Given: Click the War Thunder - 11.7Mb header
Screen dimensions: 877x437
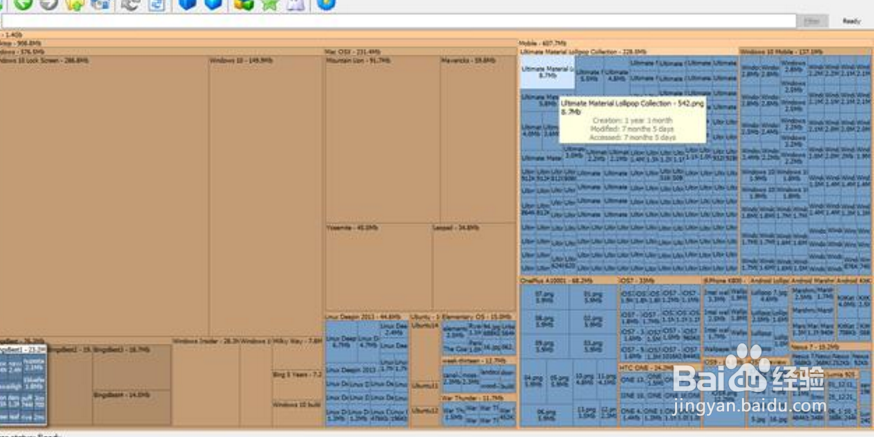Looking at the screenshot, I should click(478, 398).
